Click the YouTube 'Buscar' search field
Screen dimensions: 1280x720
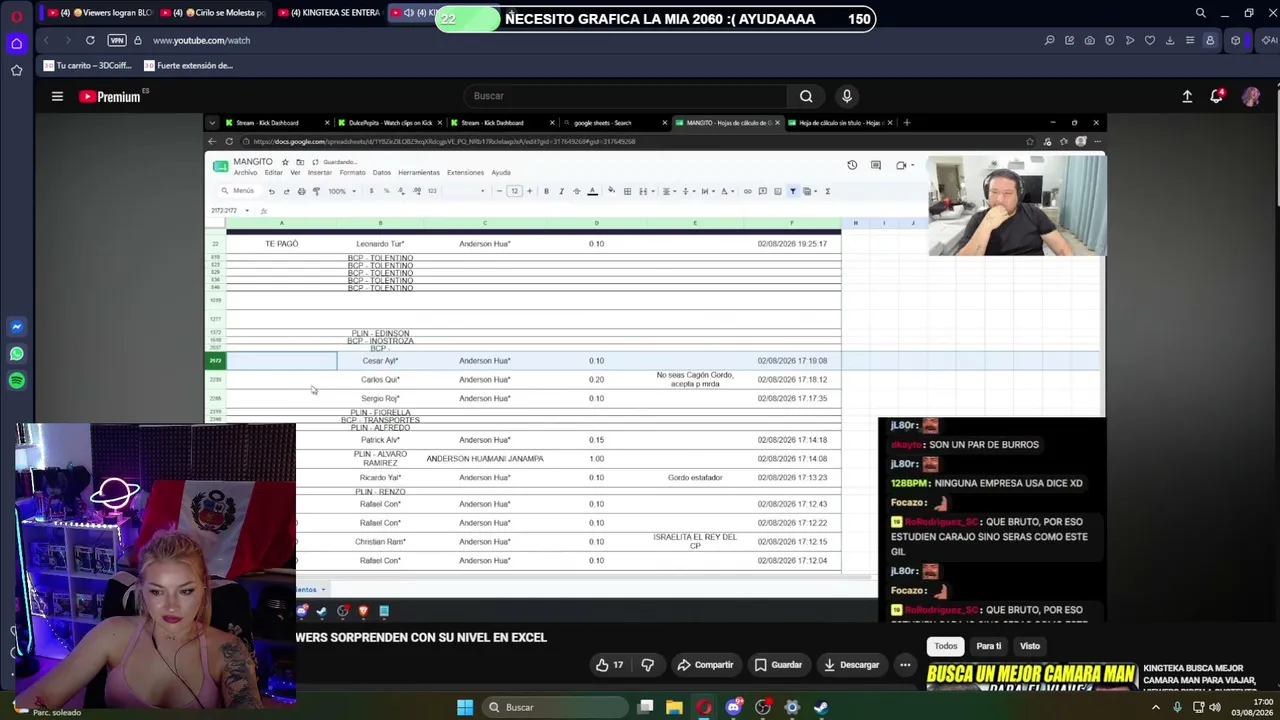(x=628, y=96)
